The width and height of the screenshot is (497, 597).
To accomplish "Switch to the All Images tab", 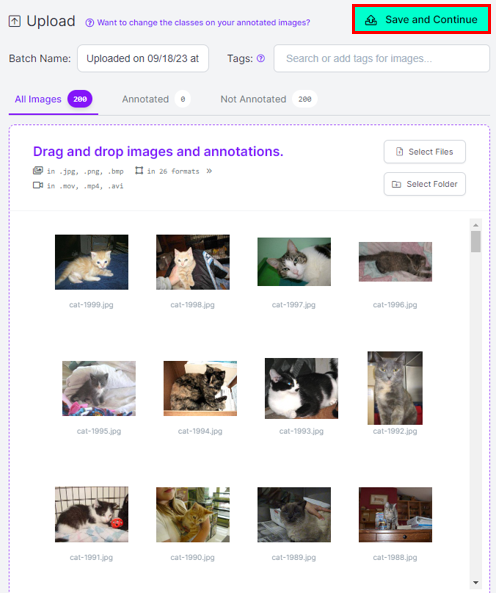I will pyautogui.click(x=53, y=99).
